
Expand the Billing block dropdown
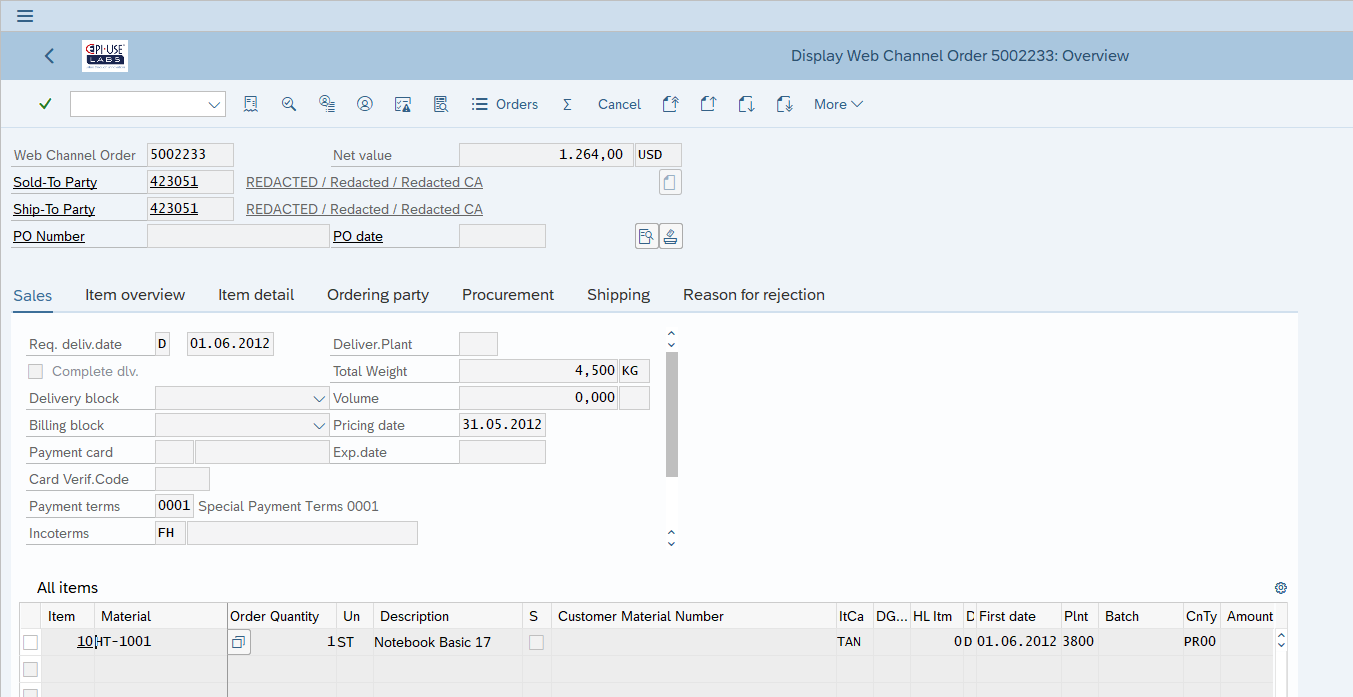click(x=318, y=425)
